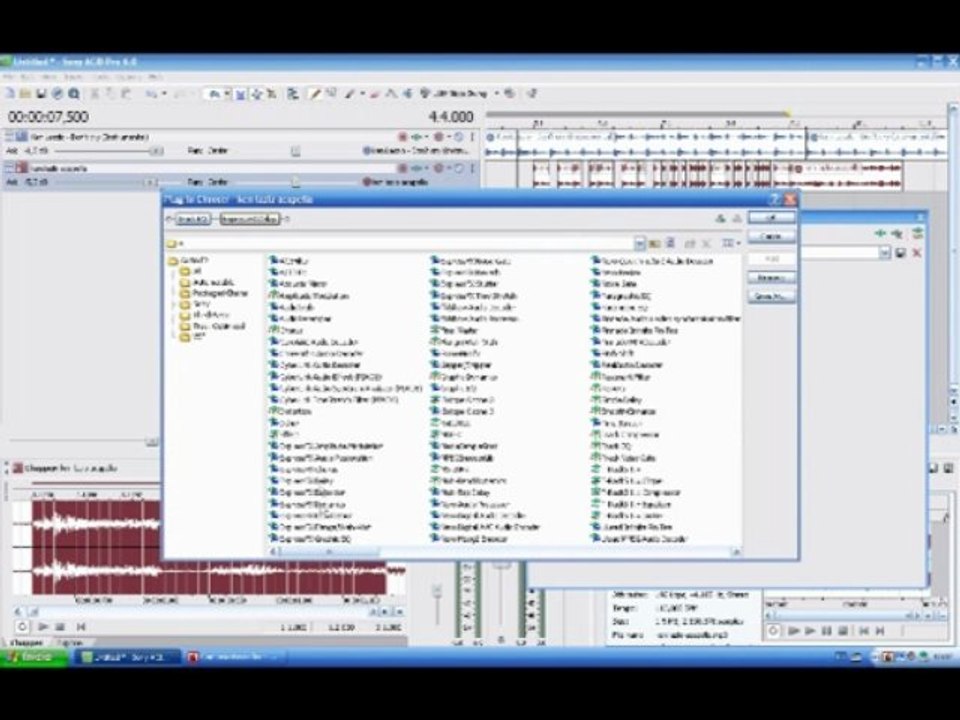
Task: Click the Windows Start button
Action: click(x=34, y=657)
